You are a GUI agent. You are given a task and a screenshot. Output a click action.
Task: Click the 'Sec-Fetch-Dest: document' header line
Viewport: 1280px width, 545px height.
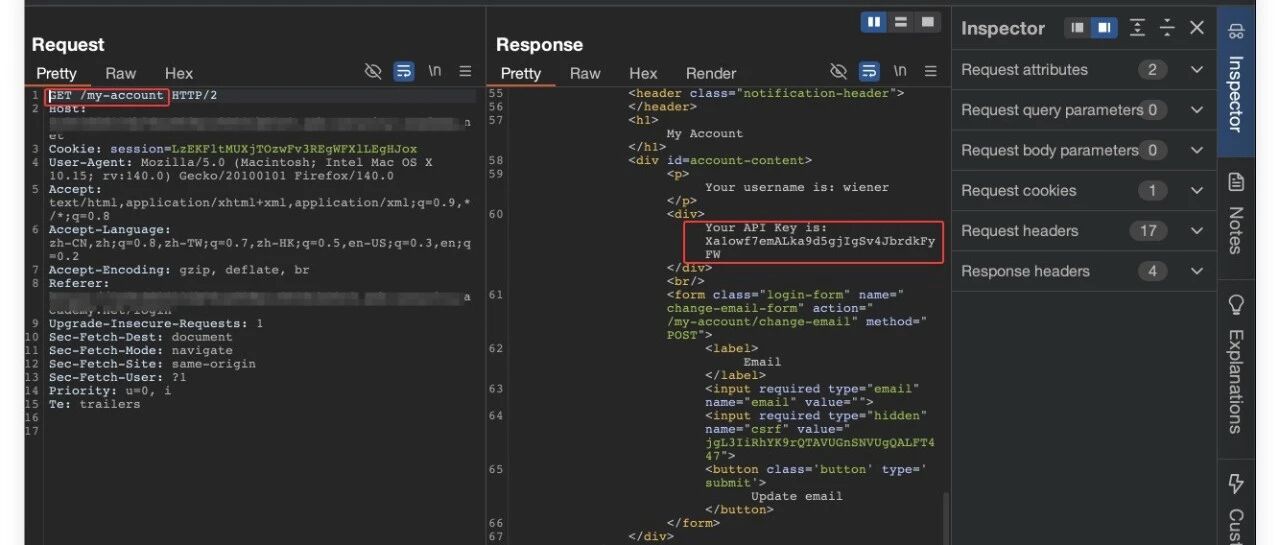pyautogui.click(x=140, y=337)
